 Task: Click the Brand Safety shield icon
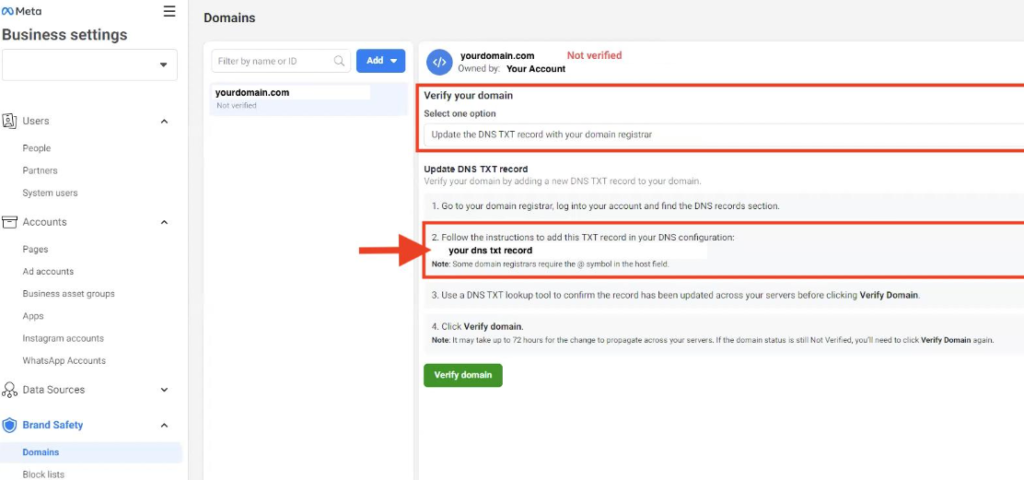[x=9, y=425]
